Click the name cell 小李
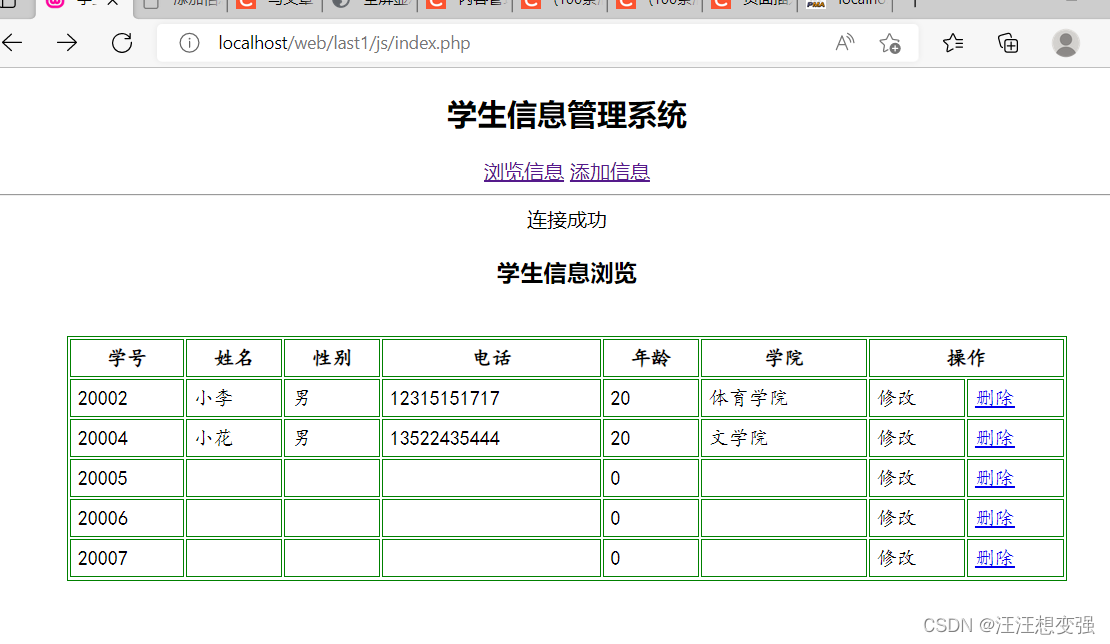This screenshot has height=644, width=1110. (x=234, y=398)
